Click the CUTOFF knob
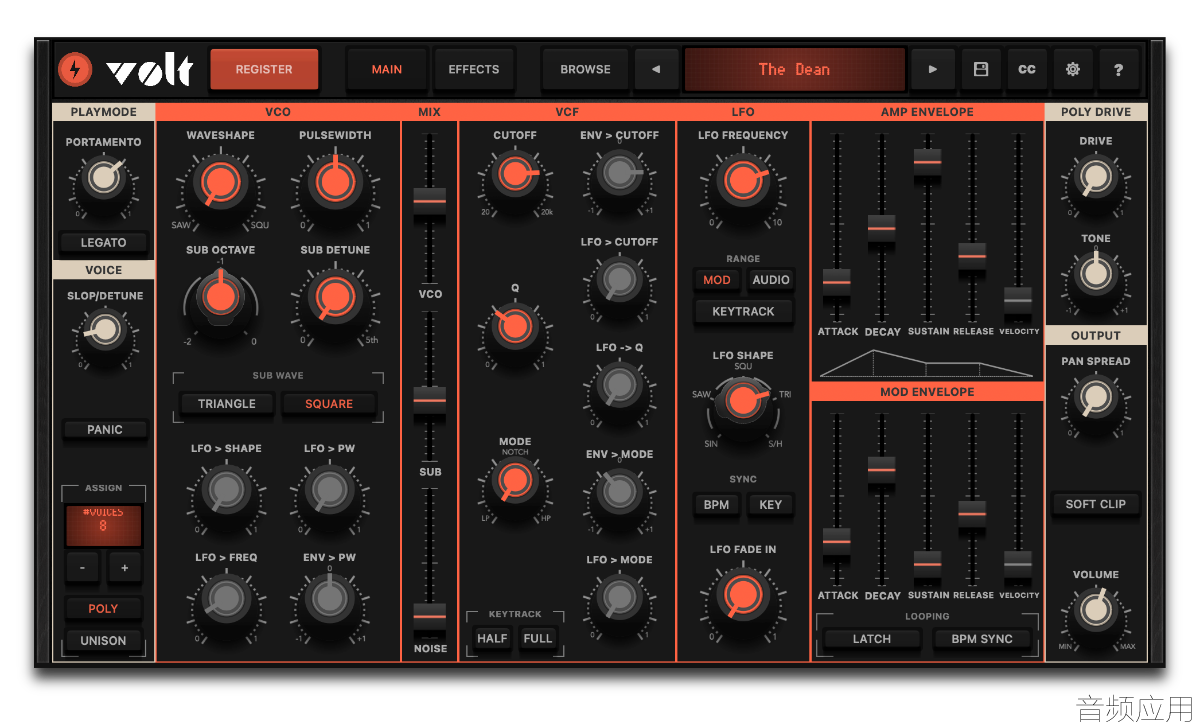1200x728 pixels. (514, 174)
